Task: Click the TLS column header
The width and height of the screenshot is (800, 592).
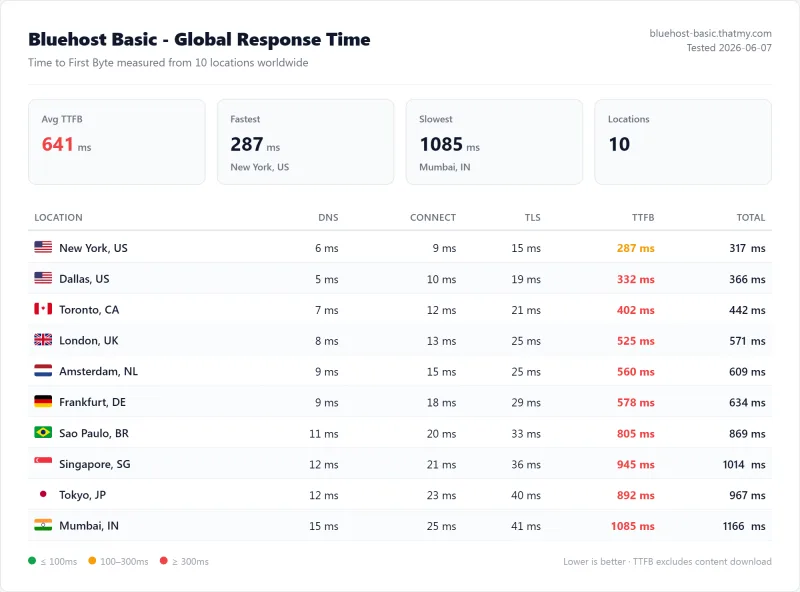Action: (532, 217)
